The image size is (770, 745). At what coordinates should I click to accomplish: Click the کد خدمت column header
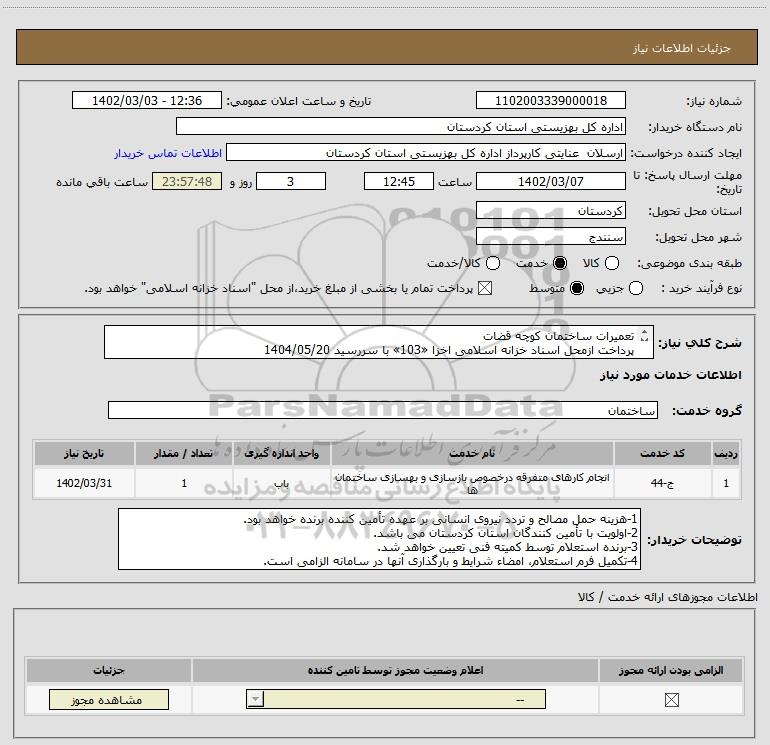point(662,453)
